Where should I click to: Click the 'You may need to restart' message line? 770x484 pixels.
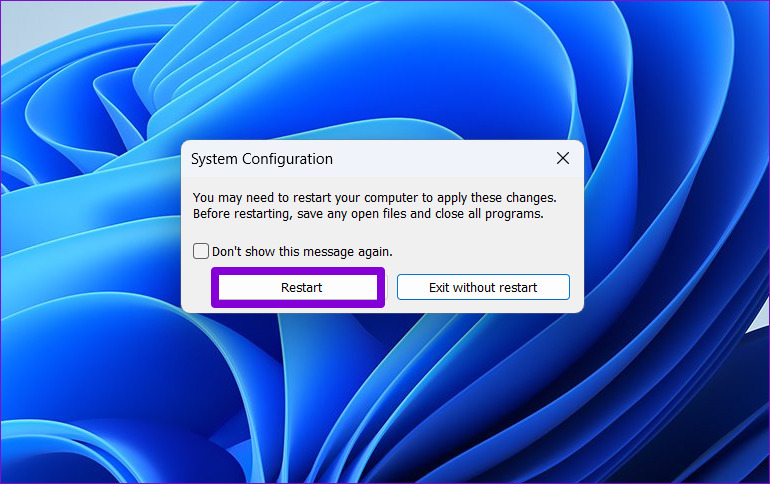374,198
